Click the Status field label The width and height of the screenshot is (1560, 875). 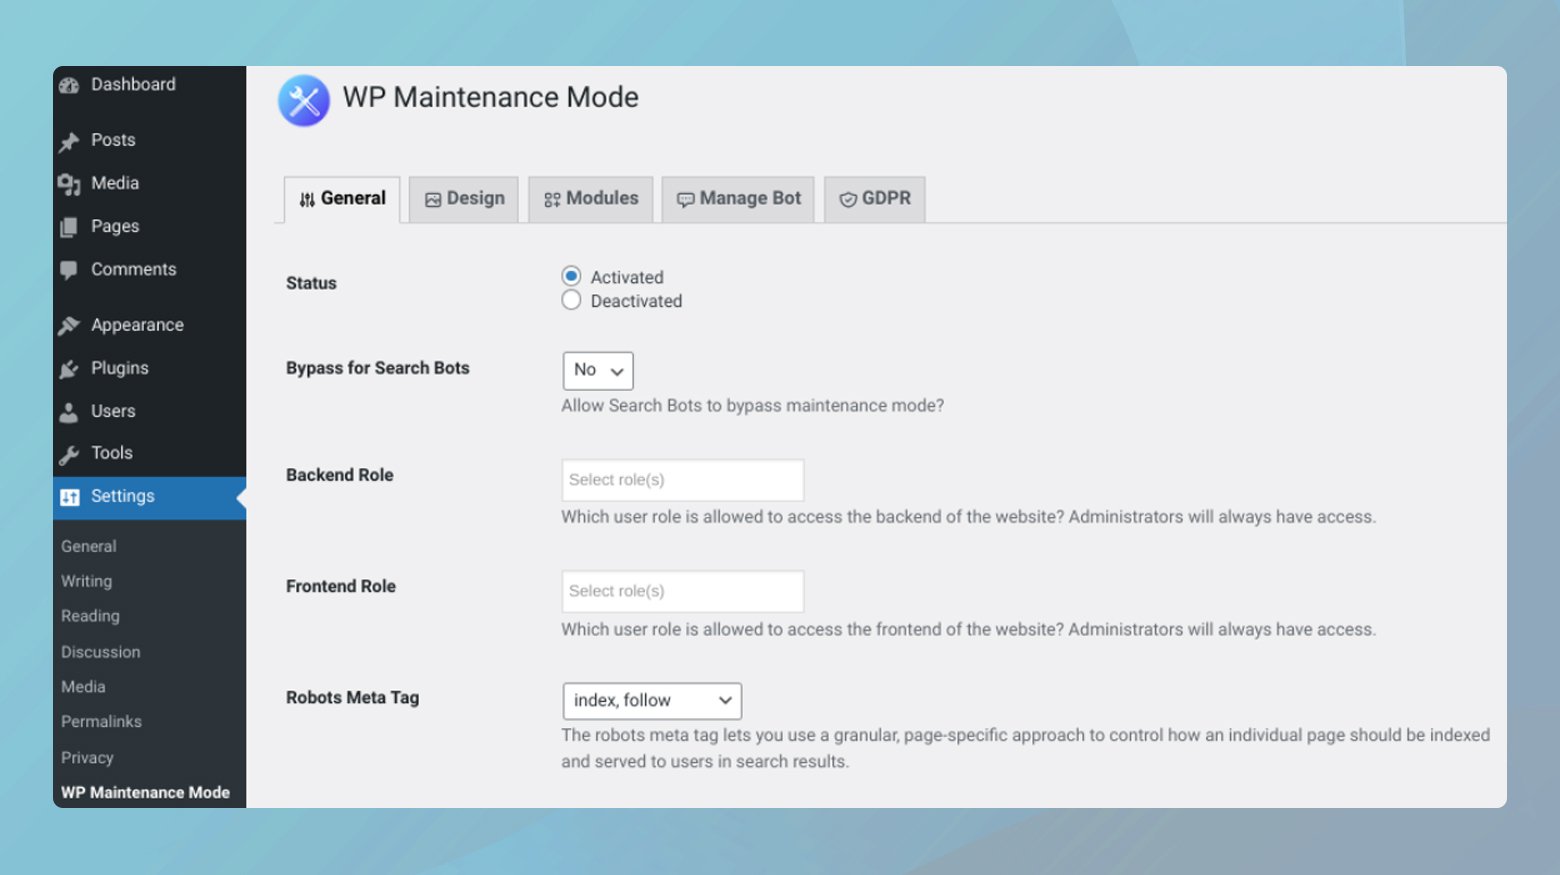coord(311,283)
